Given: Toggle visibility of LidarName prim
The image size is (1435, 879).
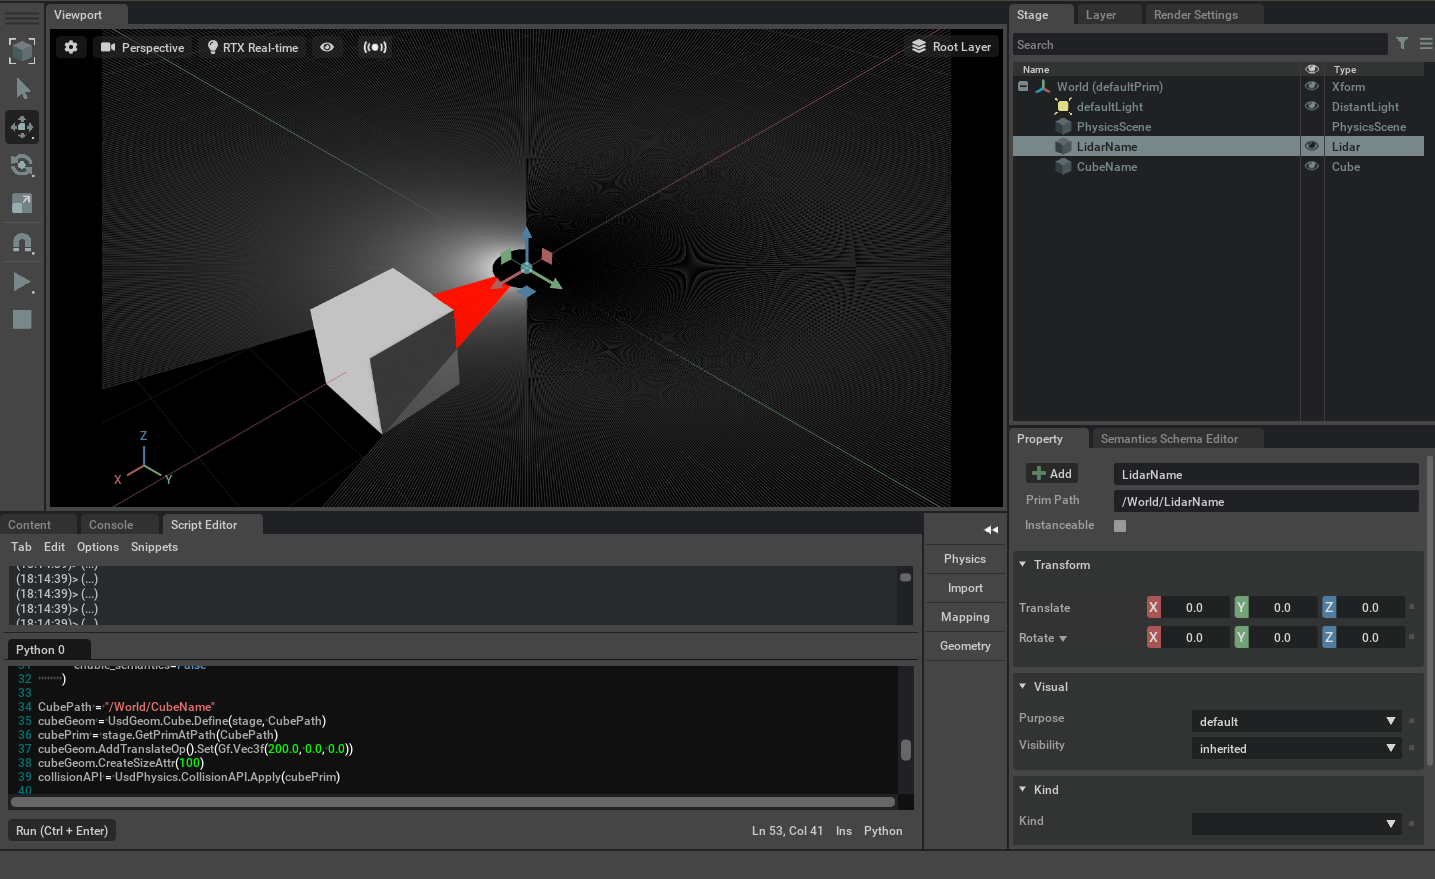Looking at the screenshot, I should pyautogui.click(x=1312, y=146).
